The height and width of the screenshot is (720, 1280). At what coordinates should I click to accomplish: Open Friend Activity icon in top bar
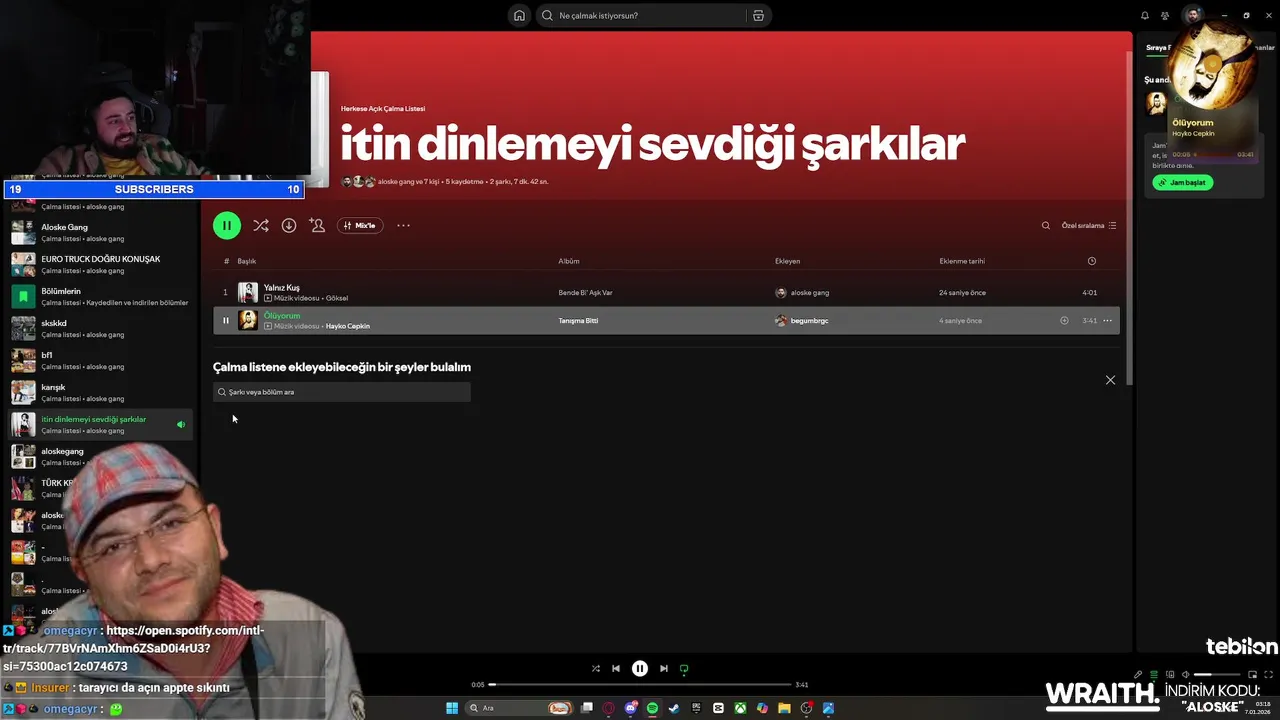pyautogui.click(x=1165, y=15)
